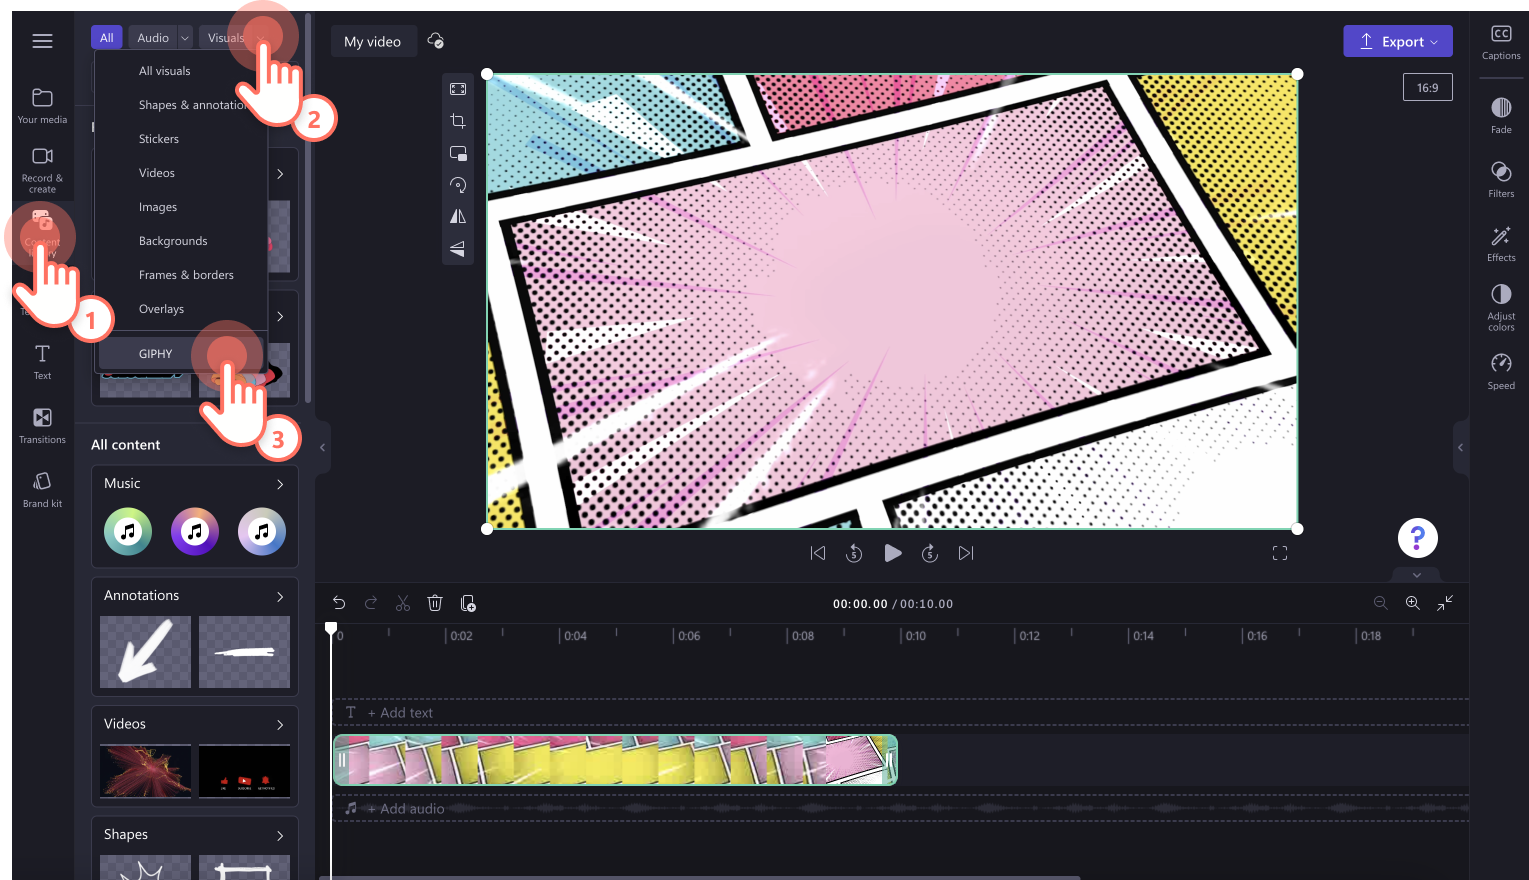Viewport: 1529px width, 880px height.
Task: Collapse the right property panel
Action: [x=1460, y=447]
